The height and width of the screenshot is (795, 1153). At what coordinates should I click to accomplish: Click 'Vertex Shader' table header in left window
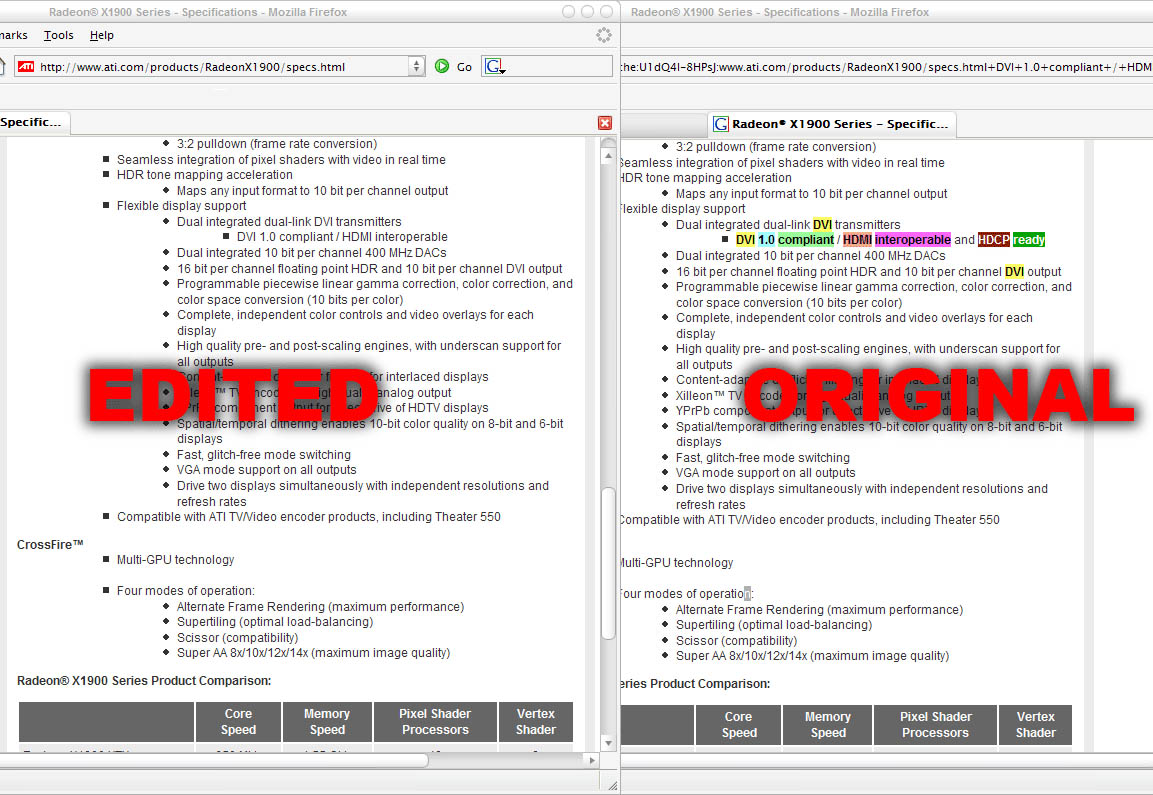536,721
